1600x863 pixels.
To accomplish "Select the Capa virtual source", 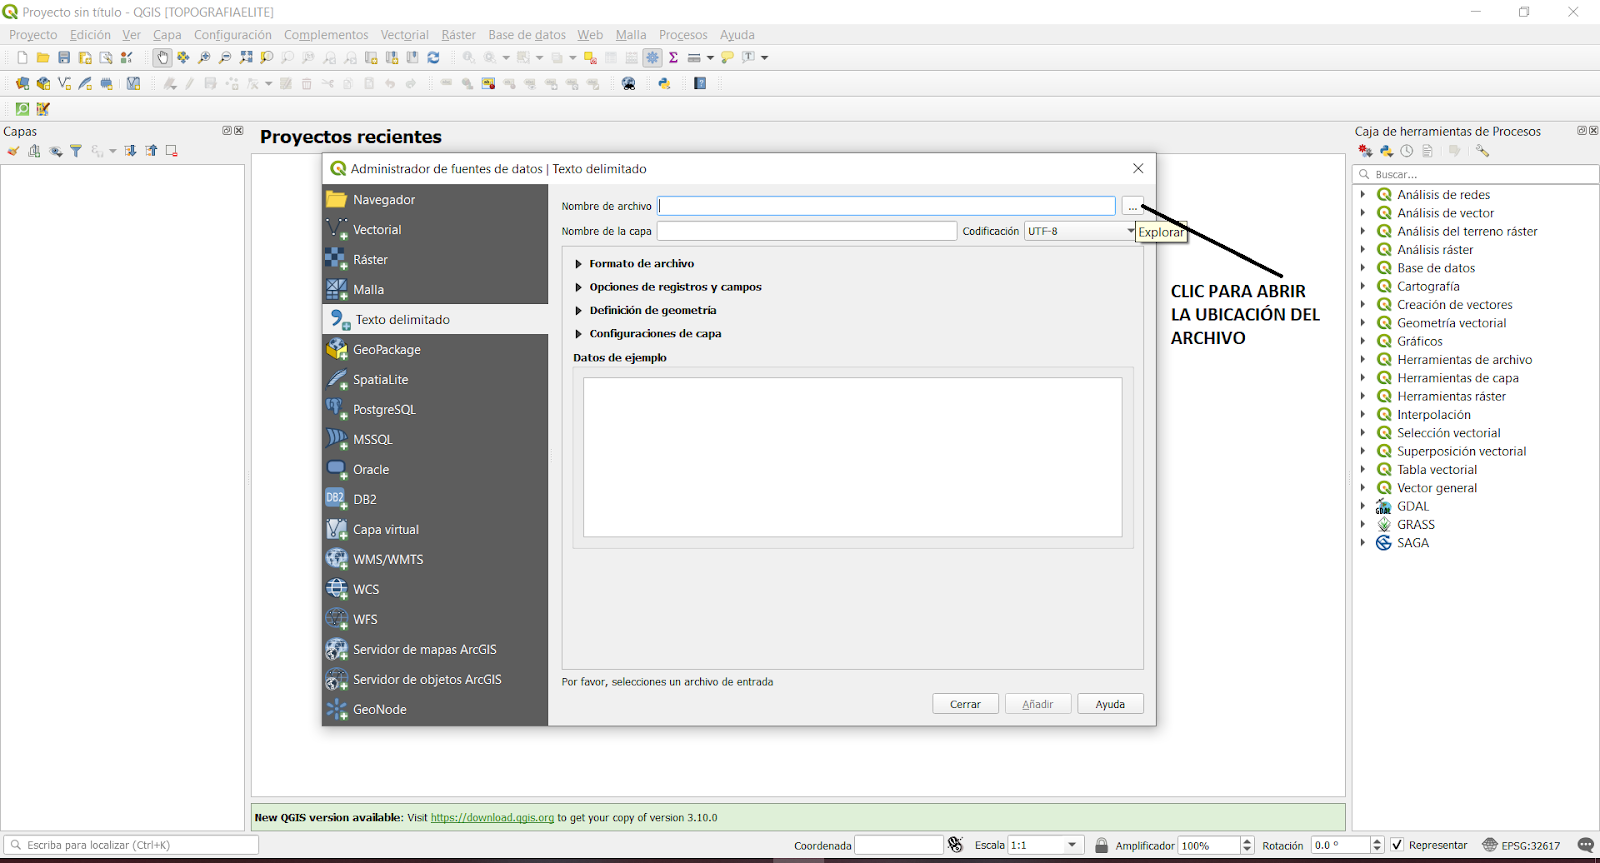I will (x=435, y=529).
